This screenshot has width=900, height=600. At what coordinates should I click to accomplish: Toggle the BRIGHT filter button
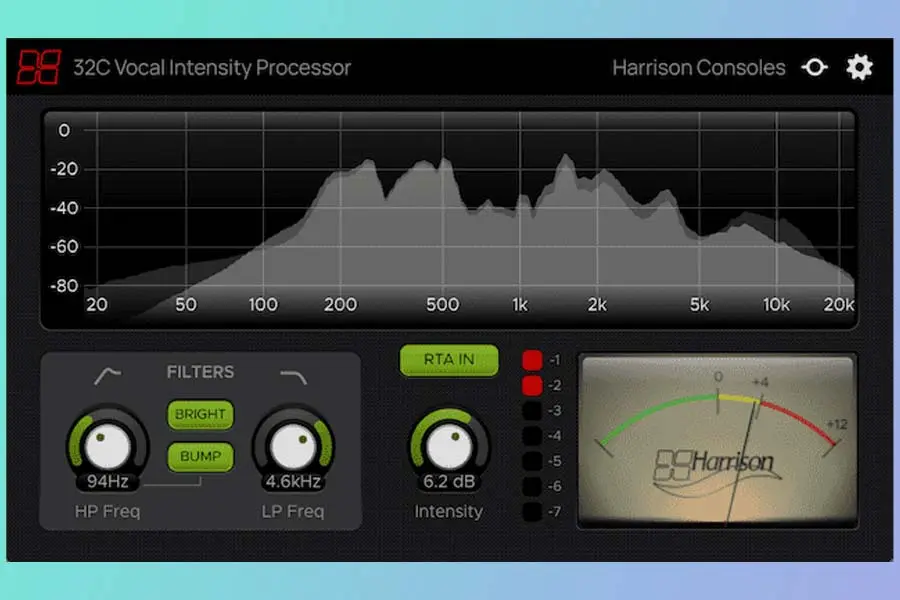click(200, 414)
